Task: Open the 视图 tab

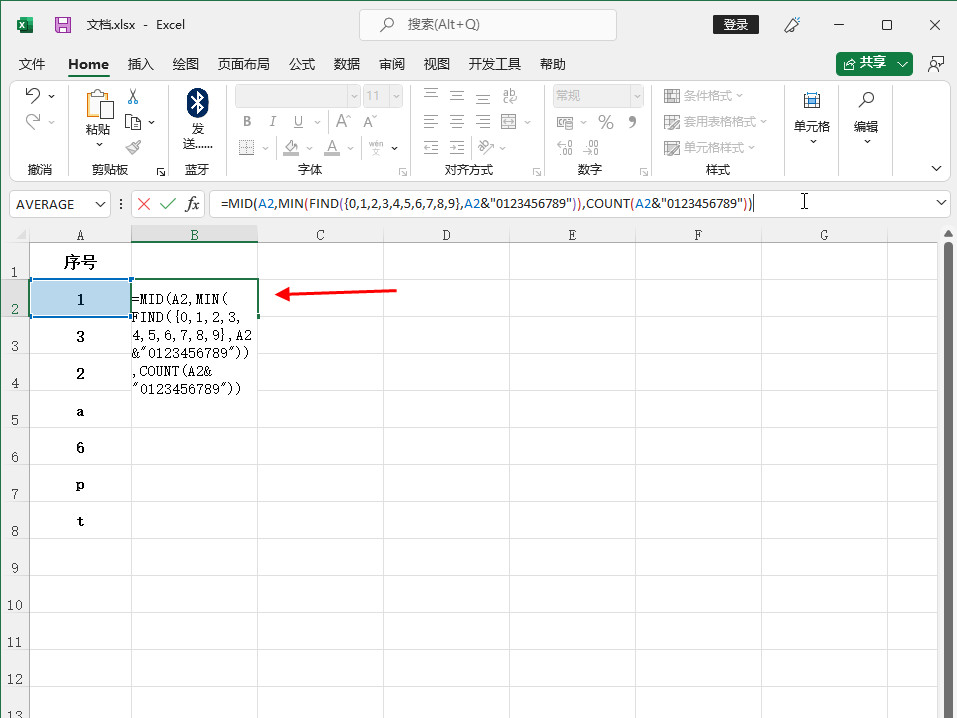Action: click(x=436, y=64)
